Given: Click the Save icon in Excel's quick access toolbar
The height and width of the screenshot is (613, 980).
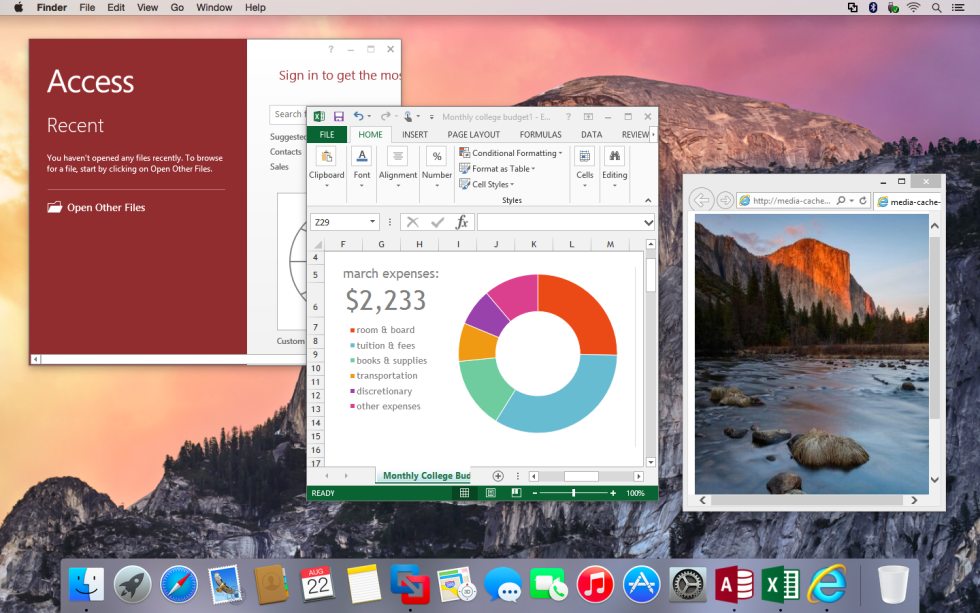Looking at the screenshot, I should (x=339, y=116).
